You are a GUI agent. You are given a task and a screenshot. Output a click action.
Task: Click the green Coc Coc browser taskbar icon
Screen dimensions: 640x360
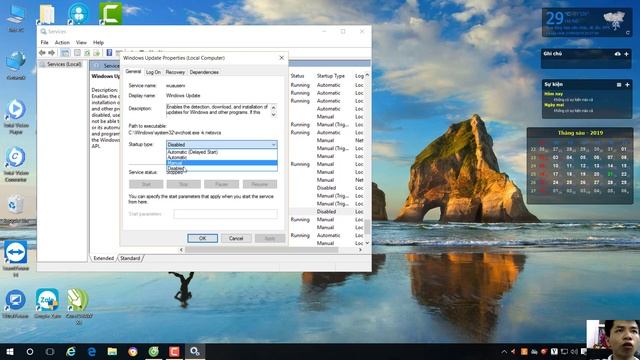153,351
